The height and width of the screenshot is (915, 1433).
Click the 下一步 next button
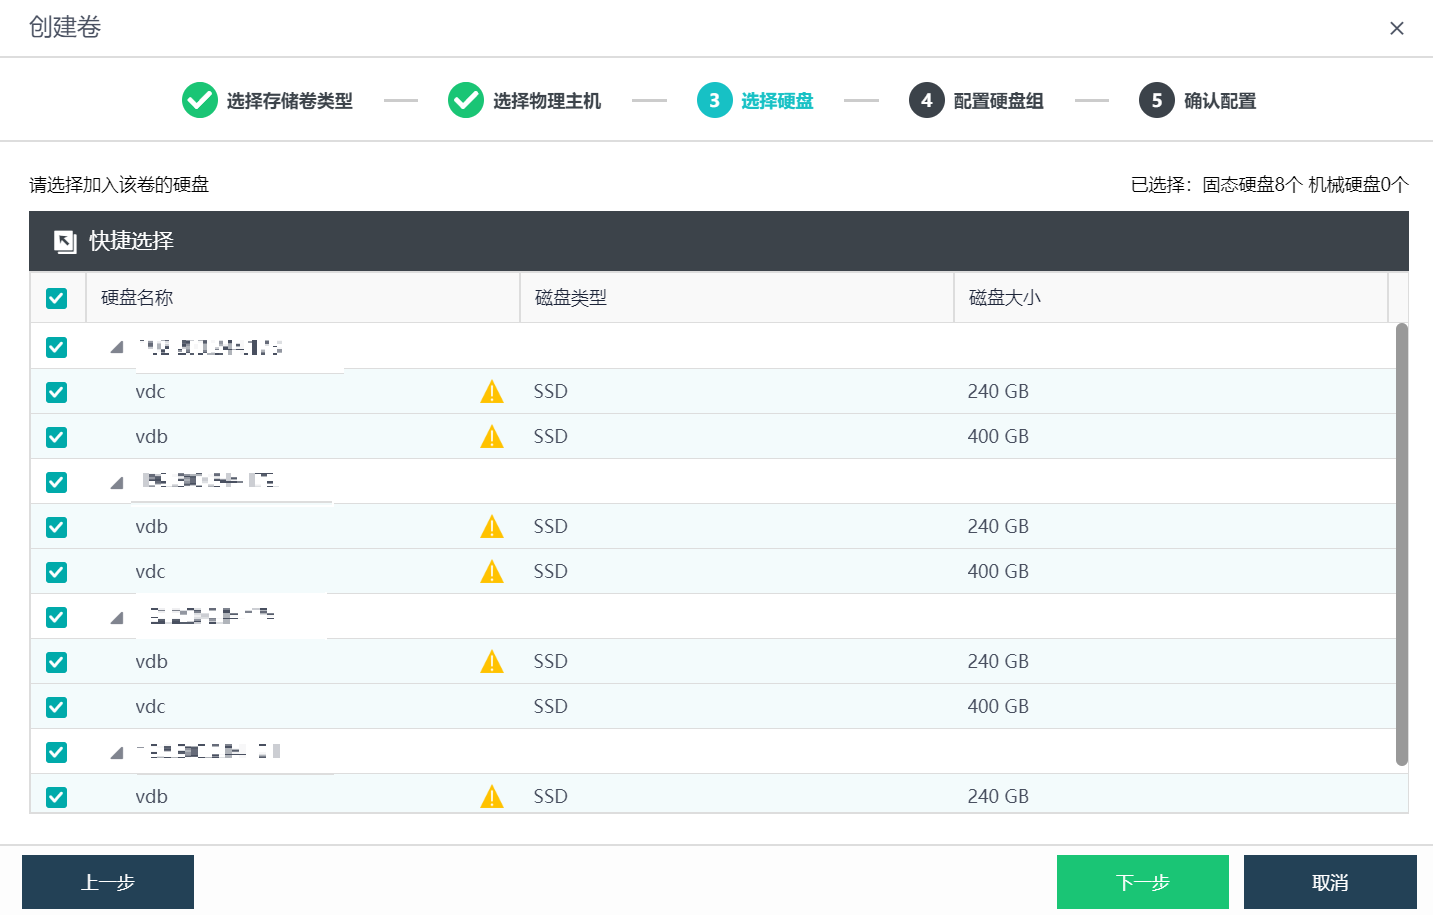coord(1143,882)
